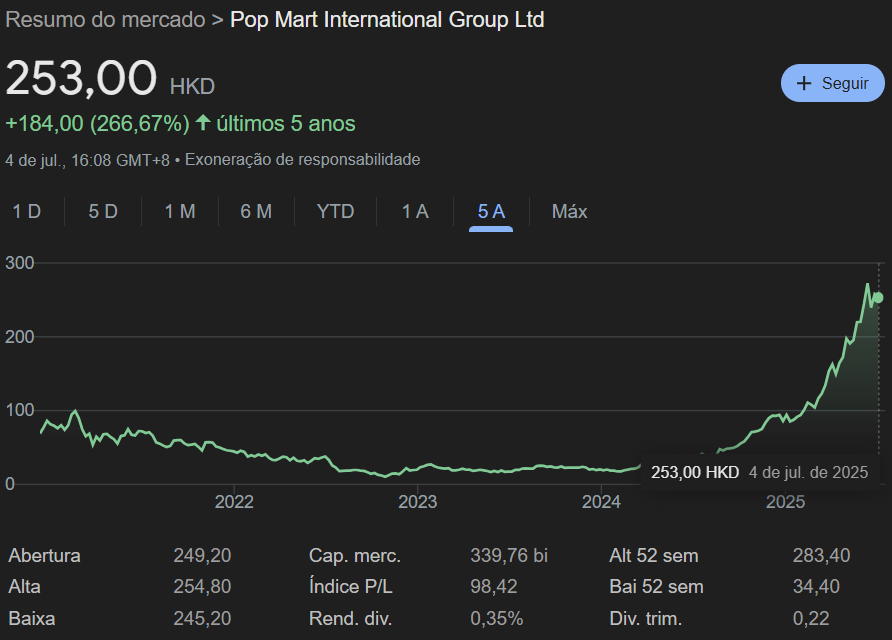
Task: Click the 2023 x-axis label
Action: coord(418,502)
